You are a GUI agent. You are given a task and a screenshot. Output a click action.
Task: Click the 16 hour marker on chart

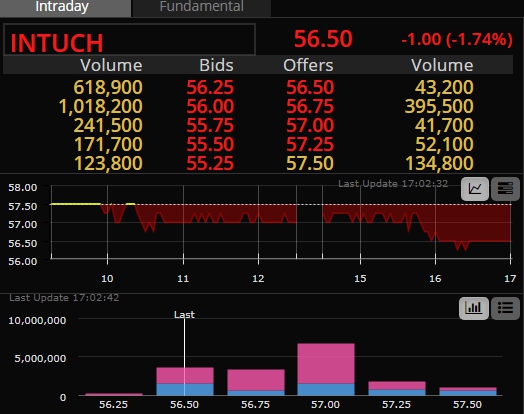[x=435, y=279]
